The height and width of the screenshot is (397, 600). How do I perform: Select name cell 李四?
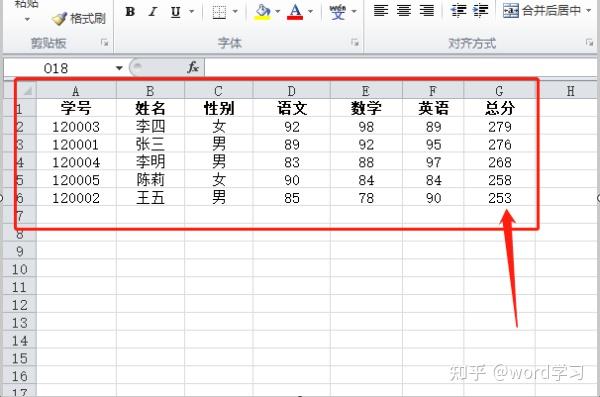(150, 127)
